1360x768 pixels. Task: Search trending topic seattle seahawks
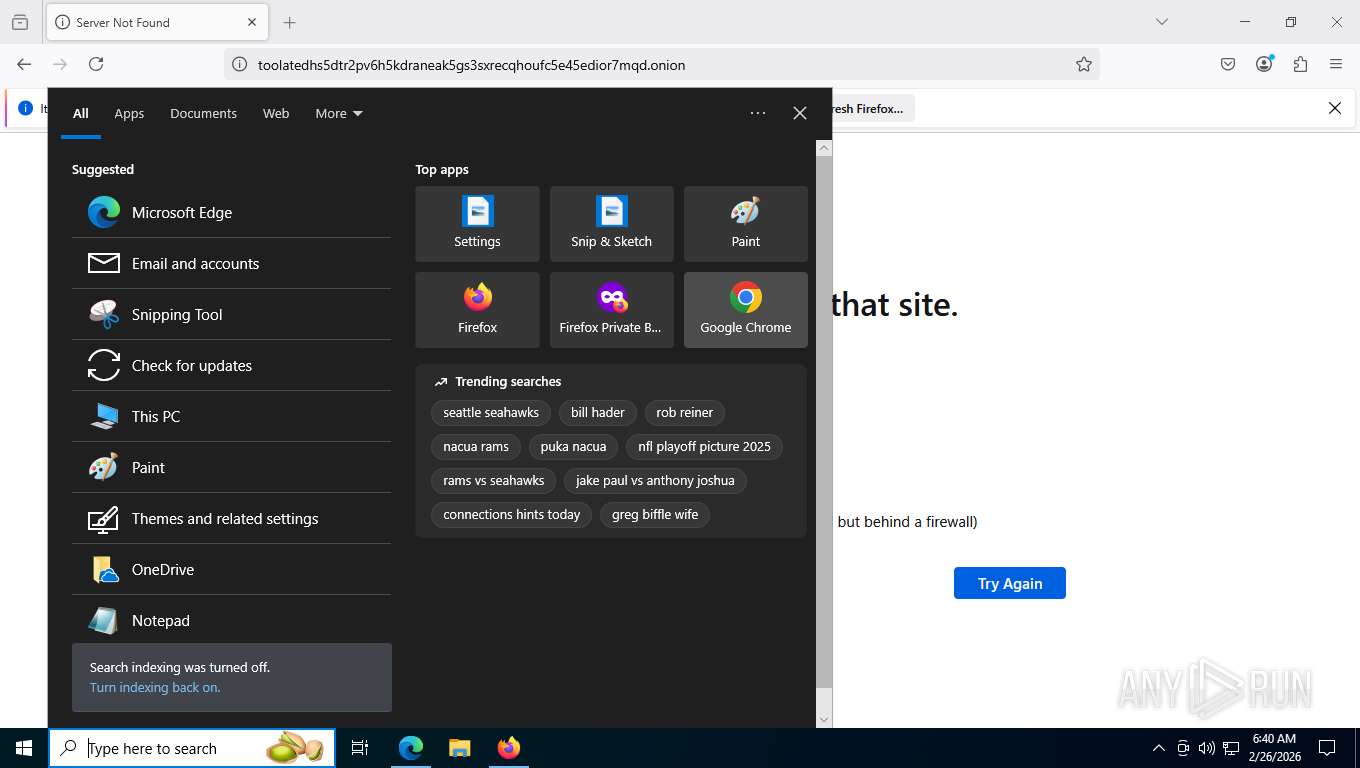point(491,412)
